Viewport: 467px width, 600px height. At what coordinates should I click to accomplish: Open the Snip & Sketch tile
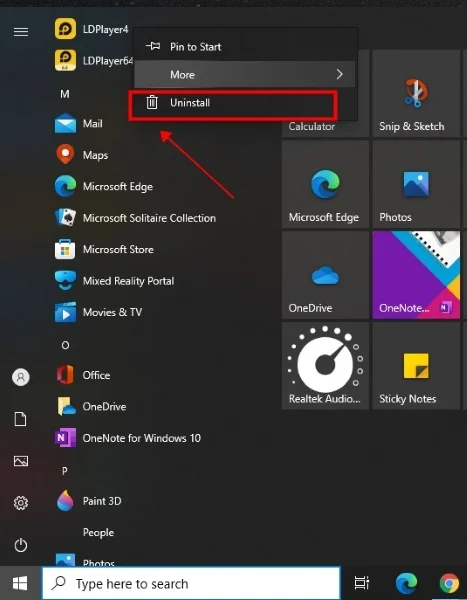[x=416, y=93]
